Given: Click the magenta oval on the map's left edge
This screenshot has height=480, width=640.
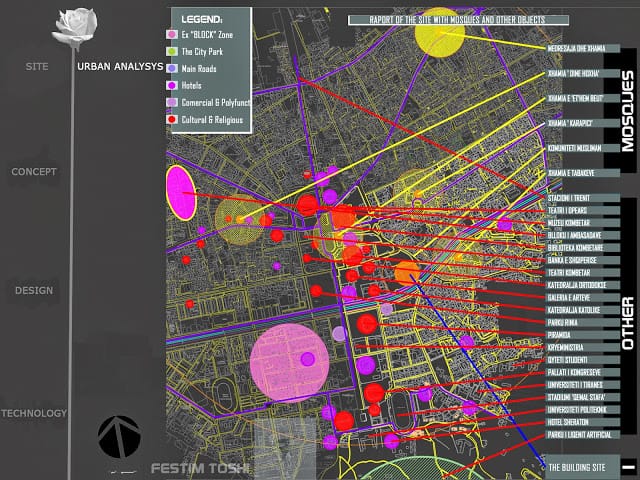Looking at the screenshot, I should click(x=181, y=193).
